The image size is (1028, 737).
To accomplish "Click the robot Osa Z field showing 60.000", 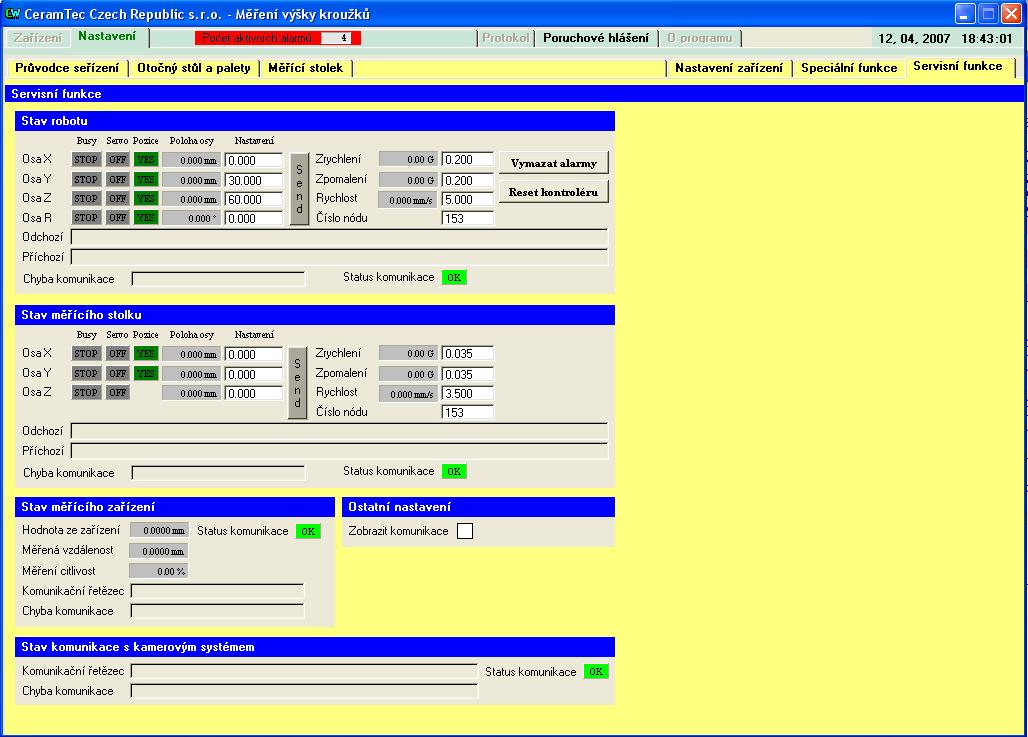I will (x=253, y=199).
